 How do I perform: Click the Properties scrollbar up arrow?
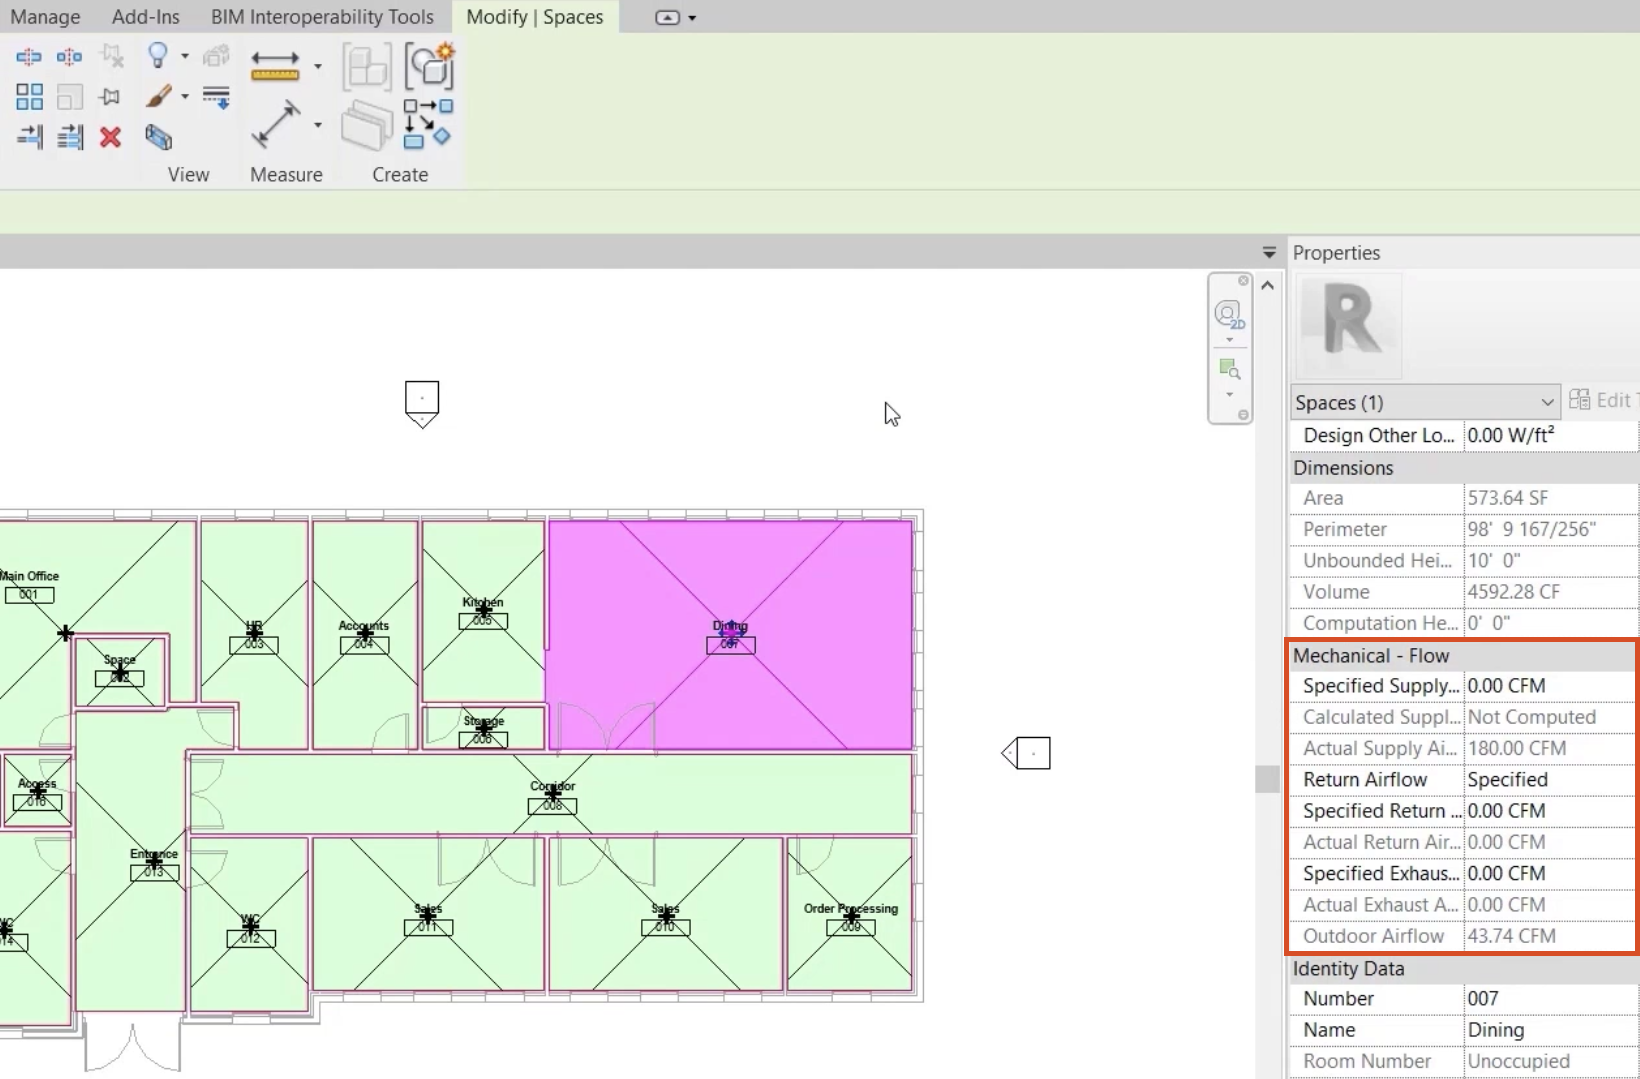point(1268,286)
